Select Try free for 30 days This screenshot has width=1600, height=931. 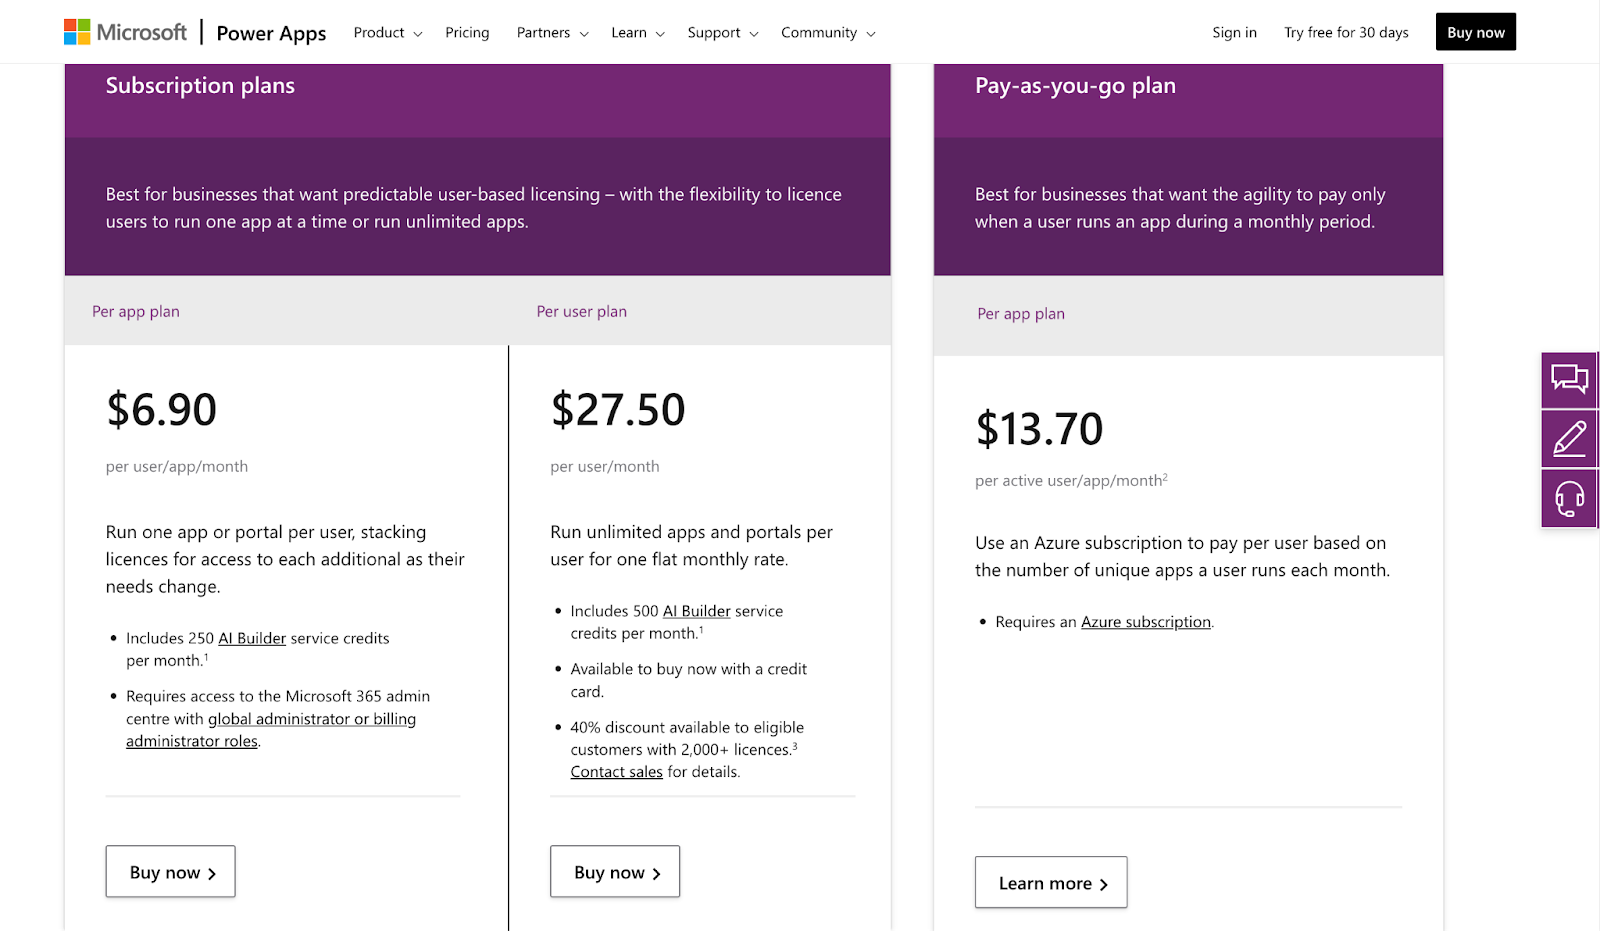[1346, 33]
